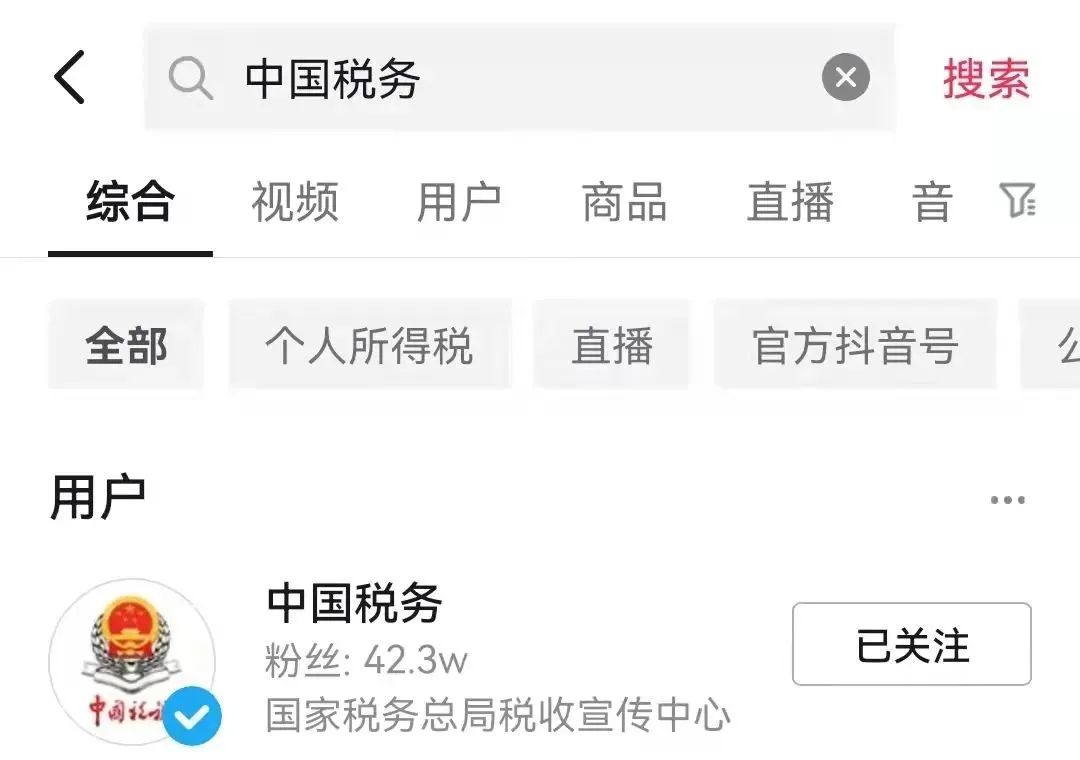Tap the blue verified badge icon

pyautogui.click(x=192, y=717)
